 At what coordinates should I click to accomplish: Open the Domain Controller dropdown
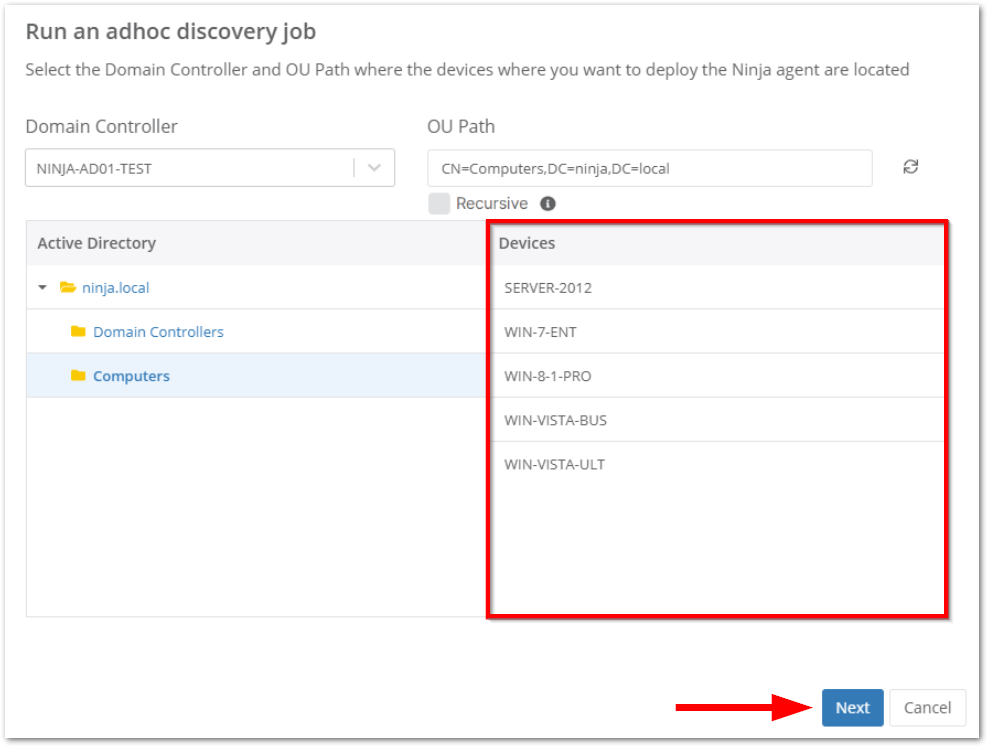(377, 167)
